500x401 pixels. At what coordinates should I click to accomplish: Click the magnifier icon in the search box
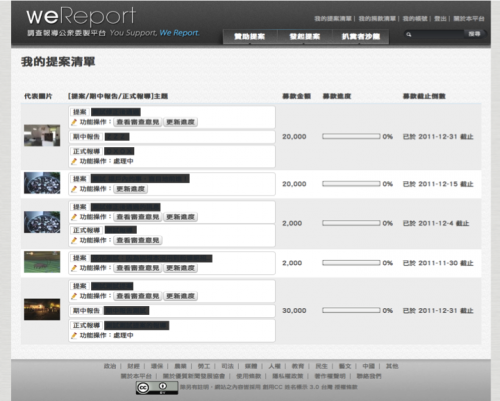[x=409, y=34]
